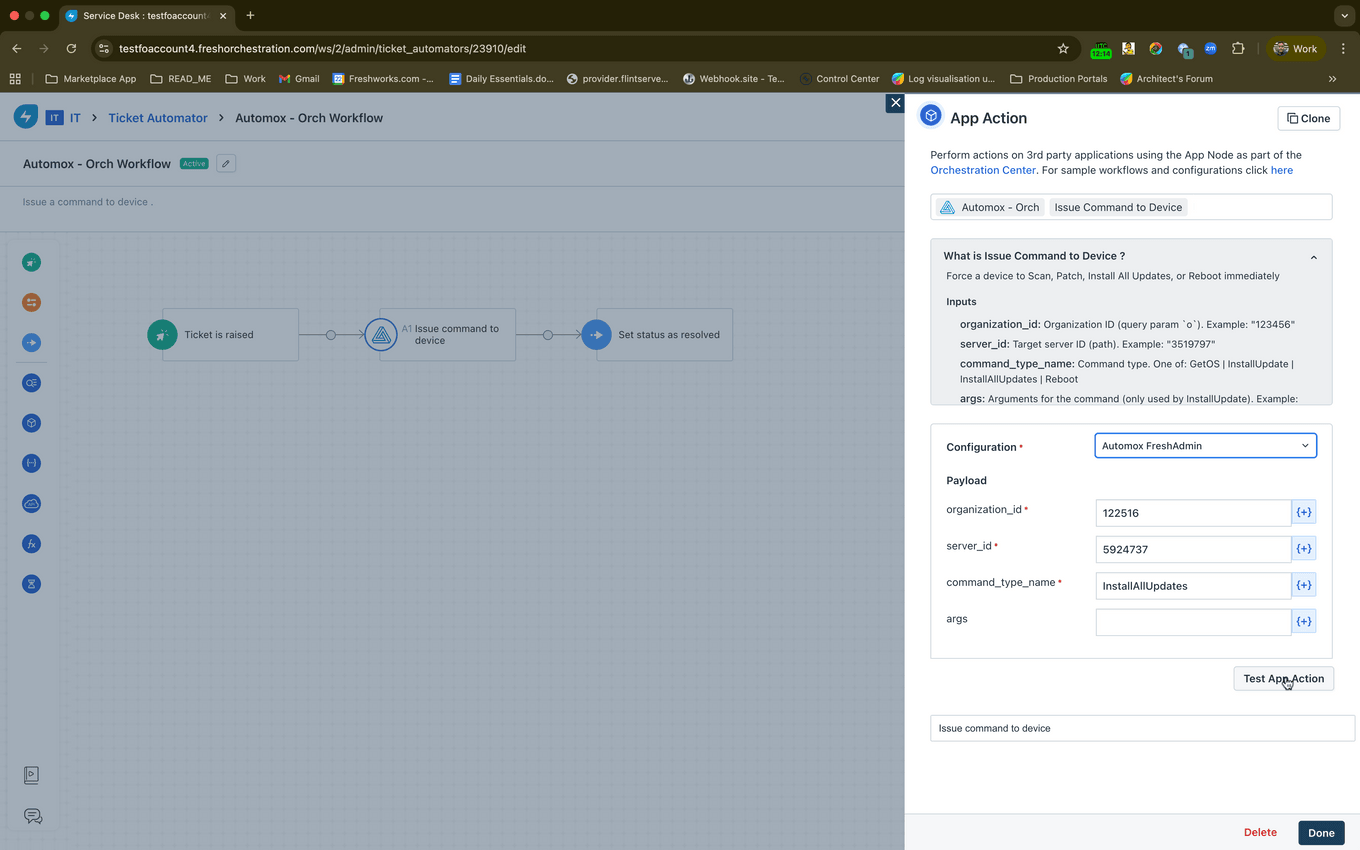Image resolution: width=1360 pixels, height=850 pixels.
Task: Select the green trigger node icon
Action: click(x=31, y=262)
